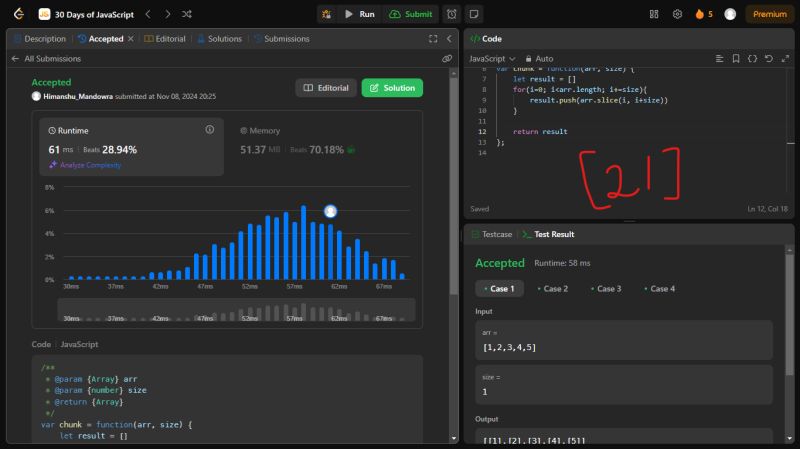Click Analyze Complexity link

pyautogui.click(x=85, y=165)
